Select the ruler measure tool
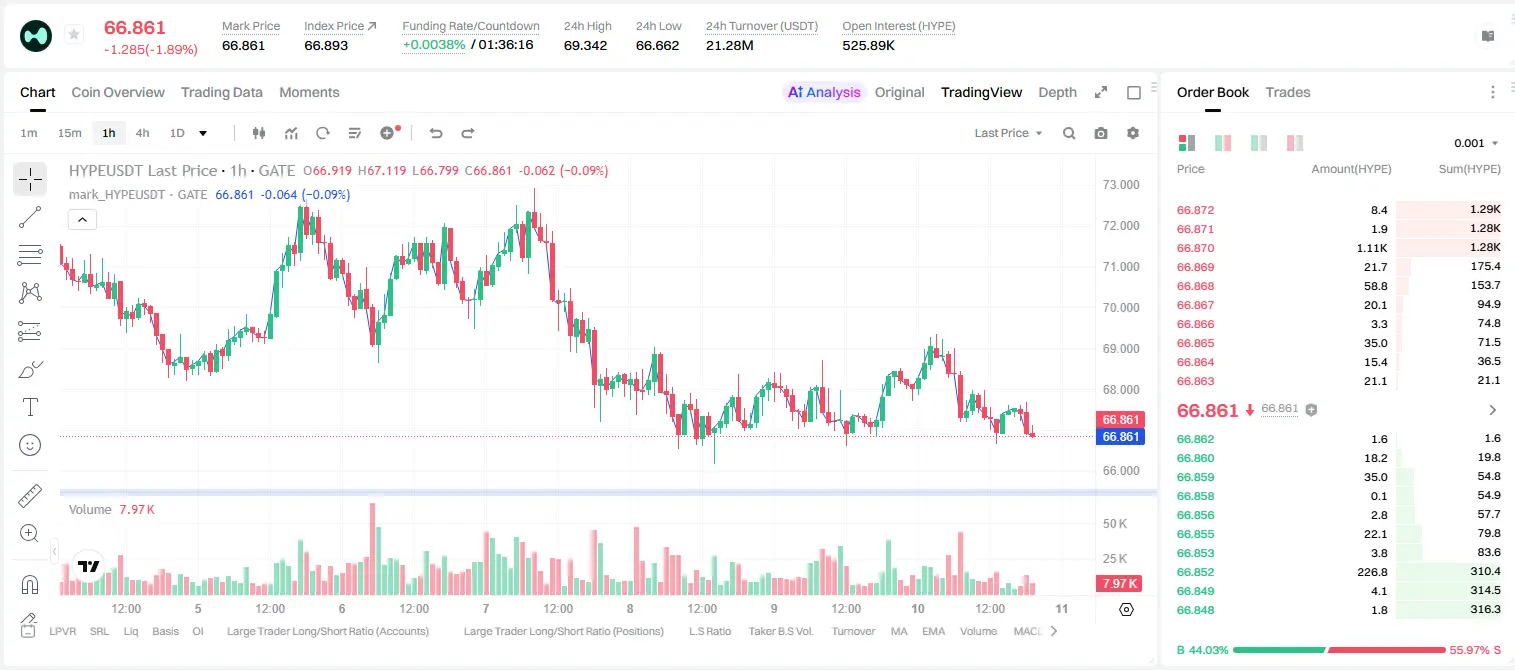The image size is (1515, 670). coord(30,496)
